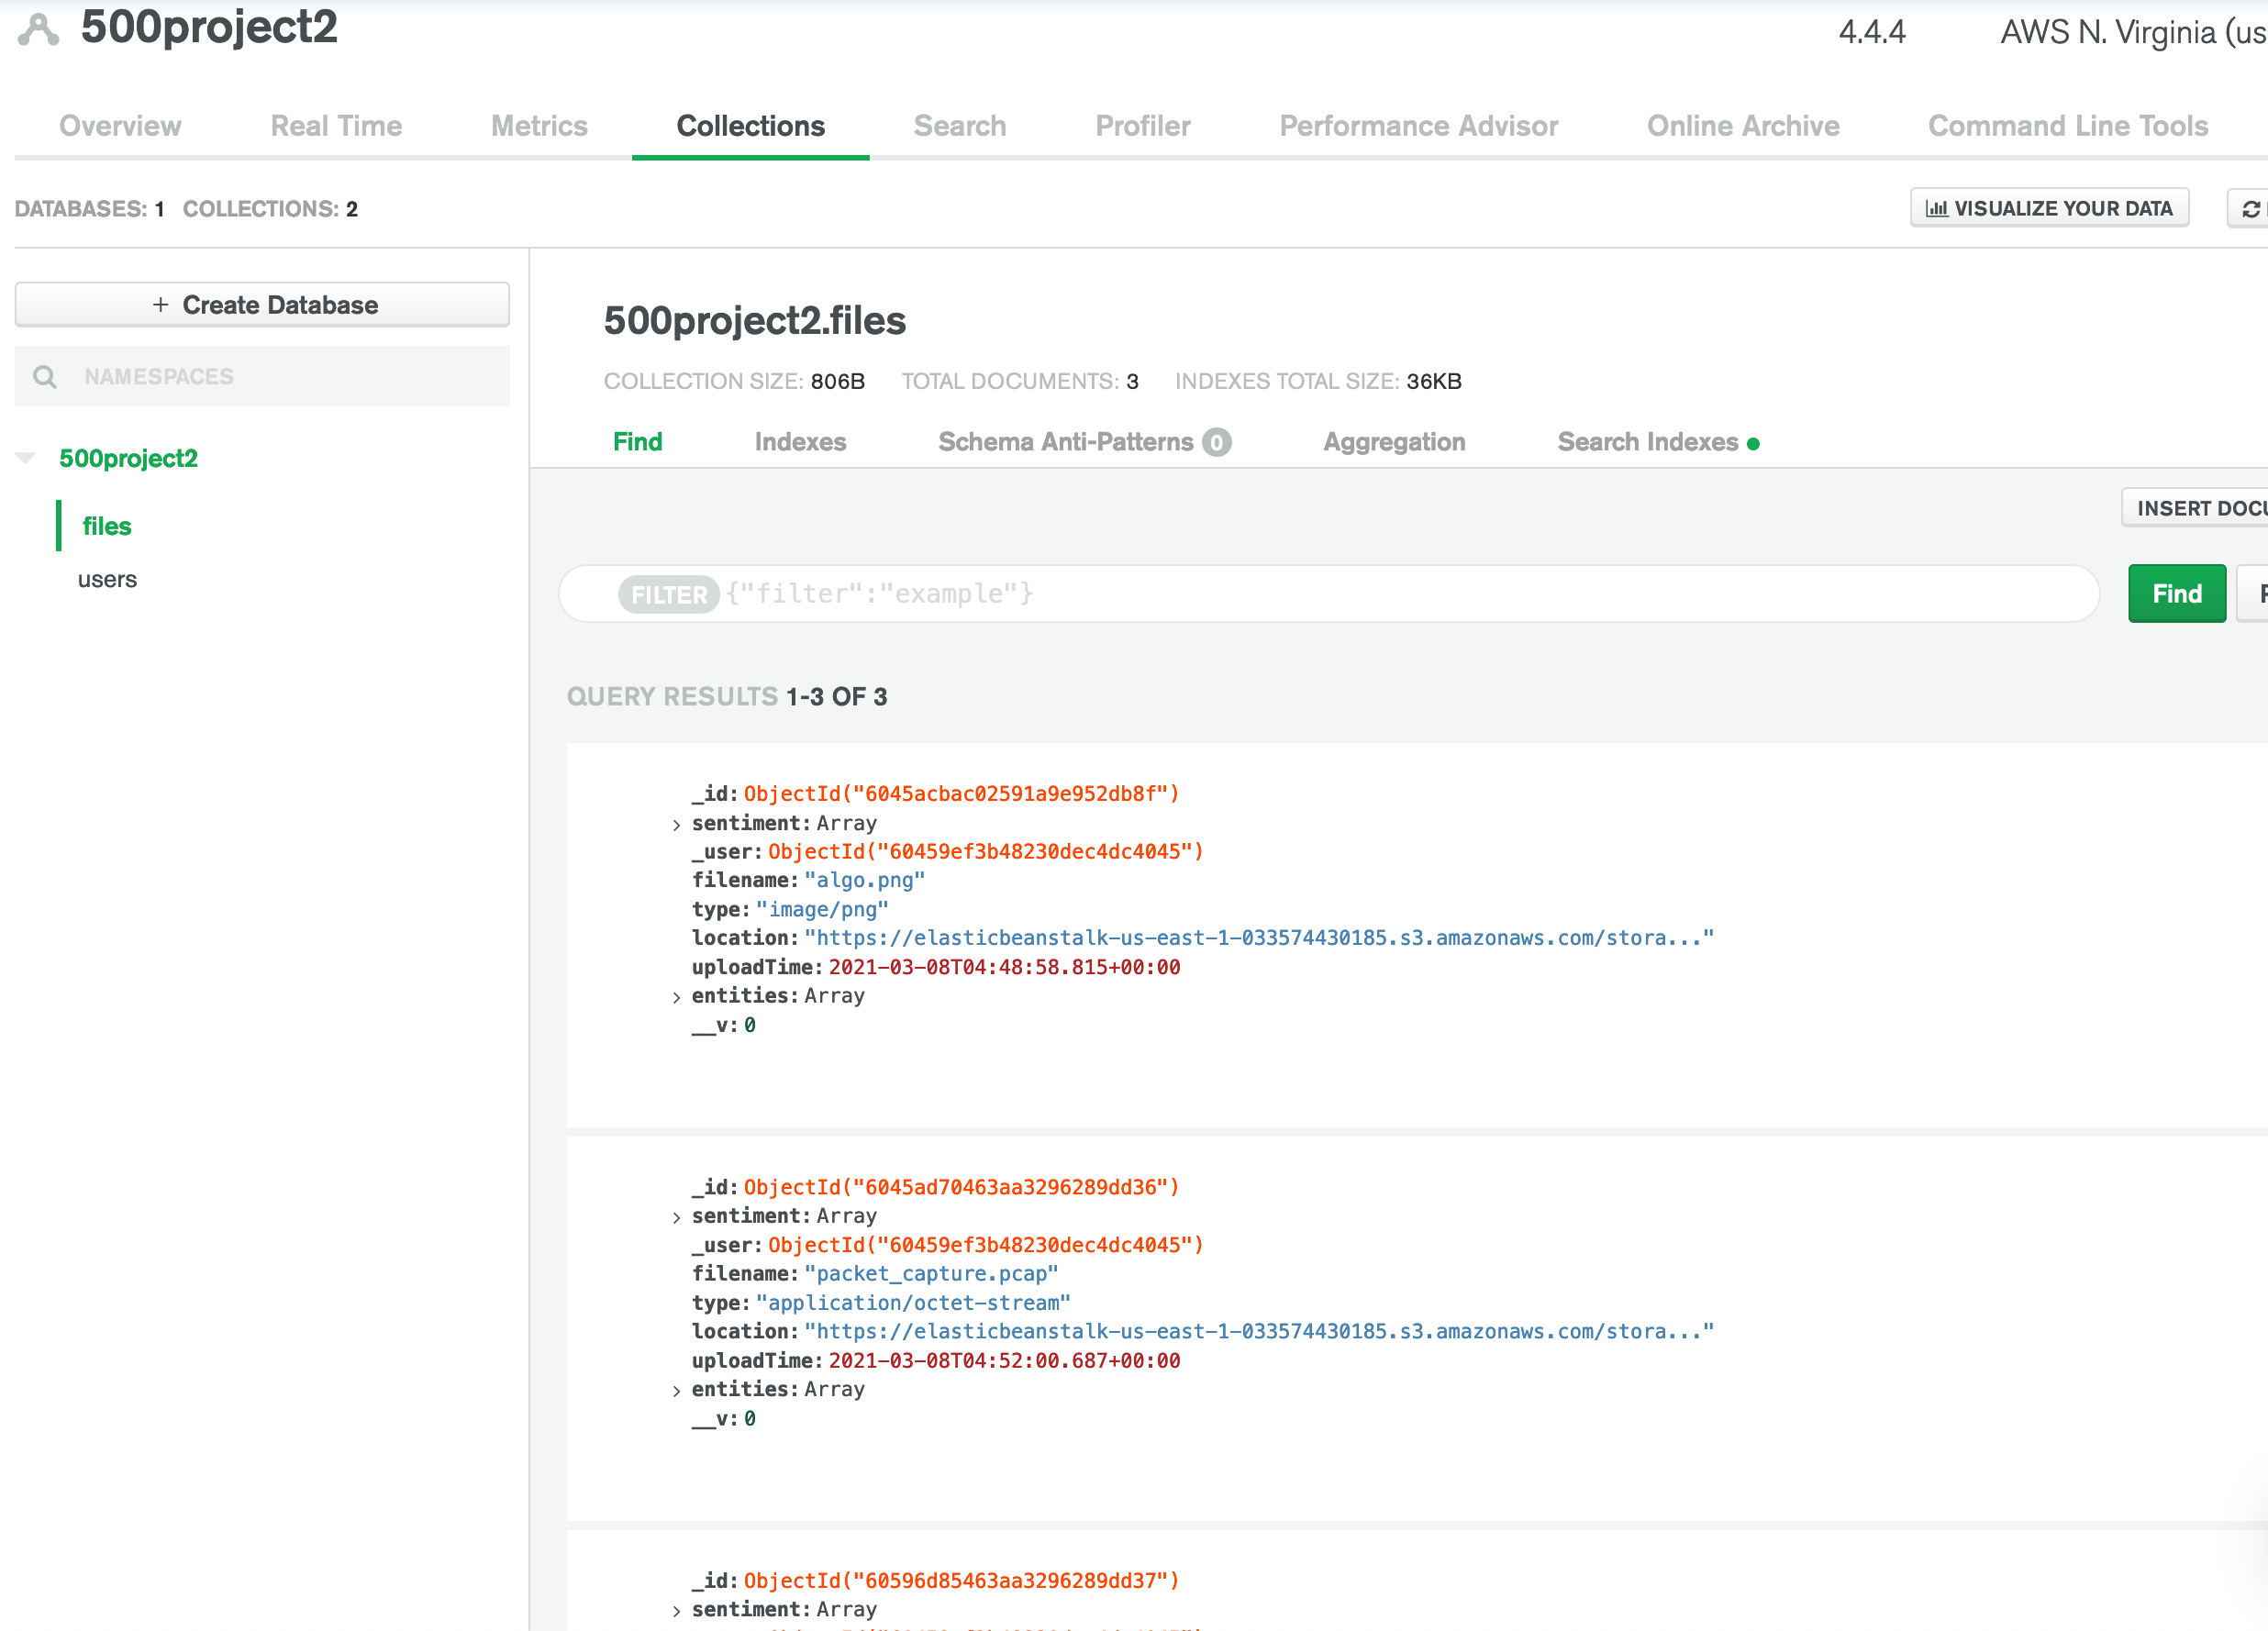Select the users collection
This screenshot has width=2268, height=1631.
pos(107,580)
